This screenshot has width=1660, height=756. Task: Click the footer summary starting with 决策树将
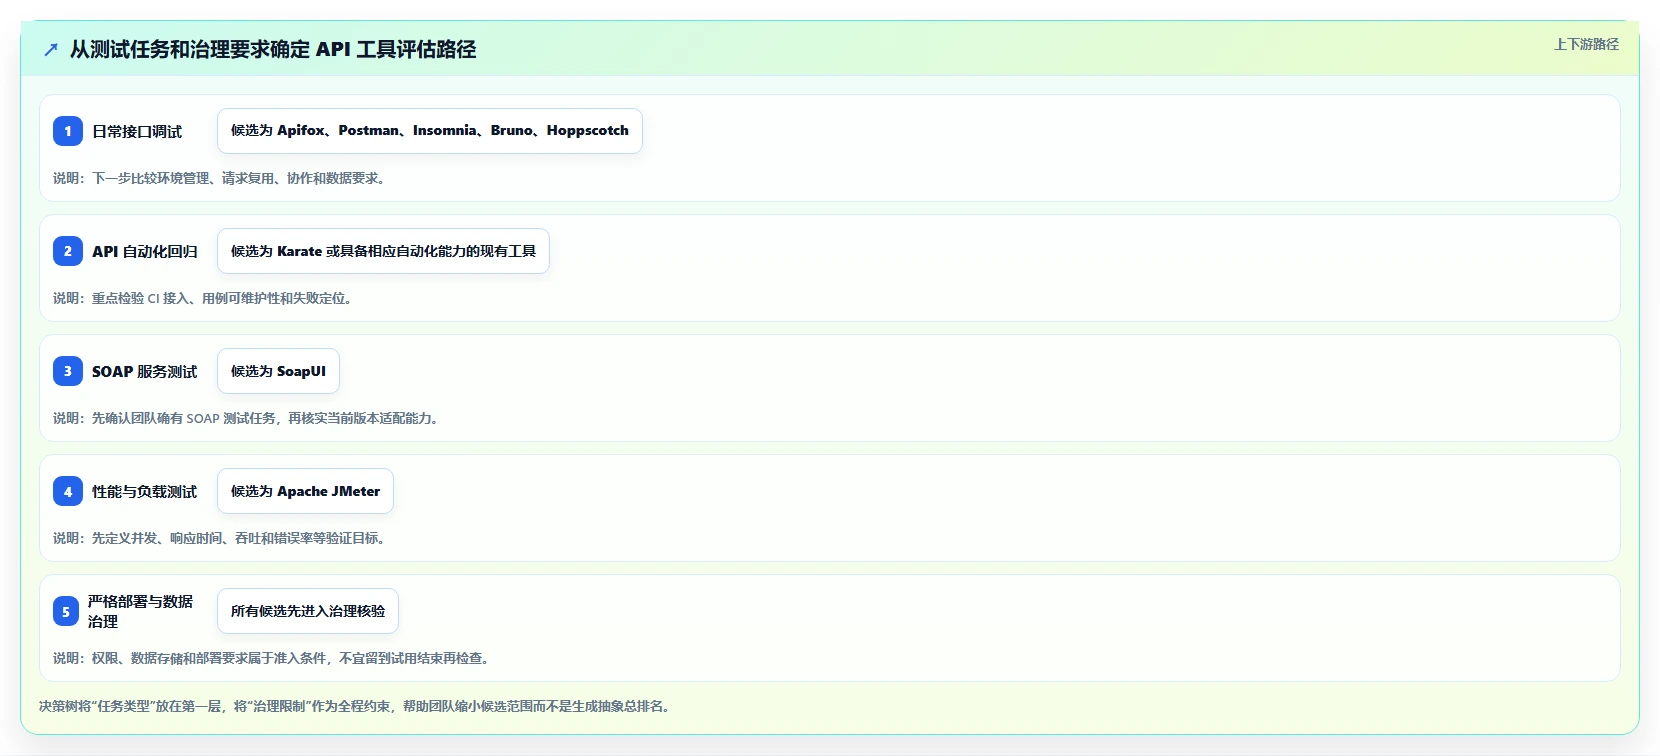(x=357, y=706)
